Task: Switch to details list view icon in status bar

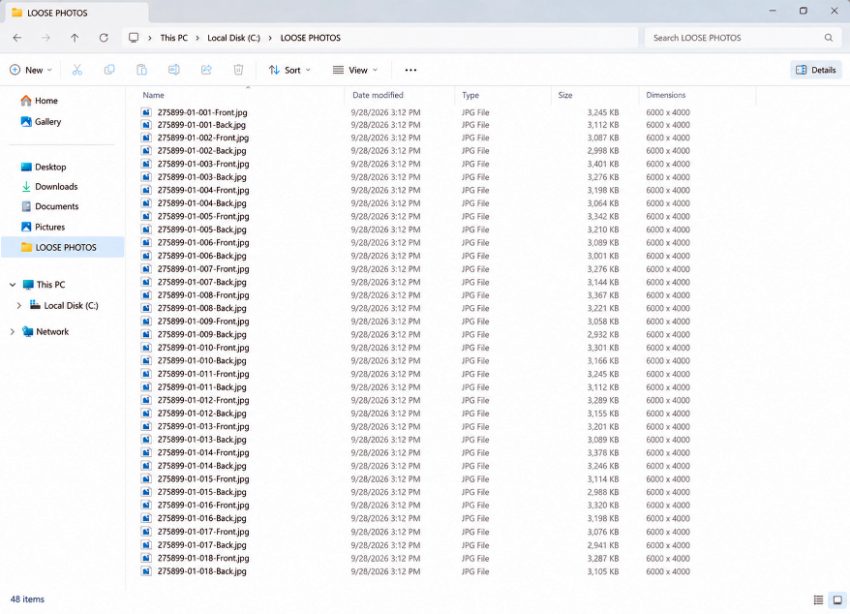Action: pos(819,599)
